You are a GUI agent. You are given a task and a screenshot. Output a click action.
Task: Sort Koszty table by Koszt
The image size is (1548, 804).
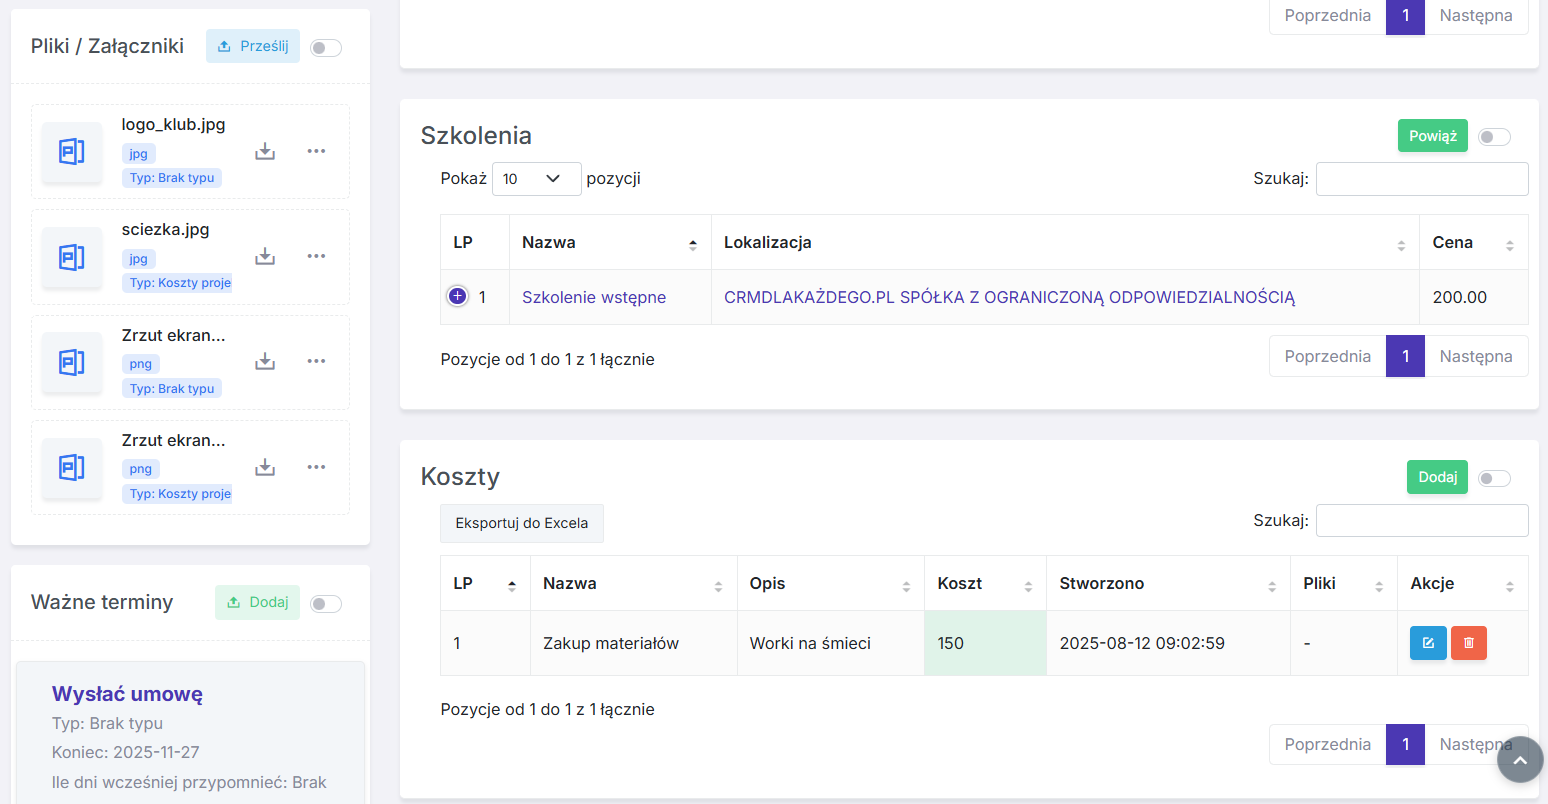pos(985,583)
